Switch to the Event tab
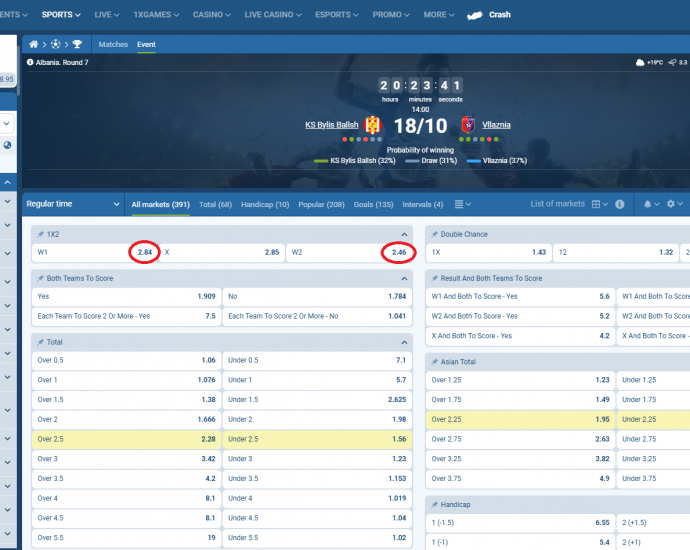The height and width of the screenshot is (550, 690). point(146,44)
